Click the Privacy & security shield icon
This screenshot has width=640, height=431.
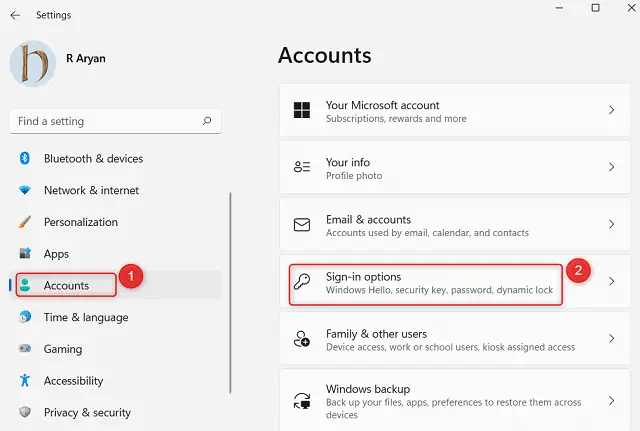(25, 412)
